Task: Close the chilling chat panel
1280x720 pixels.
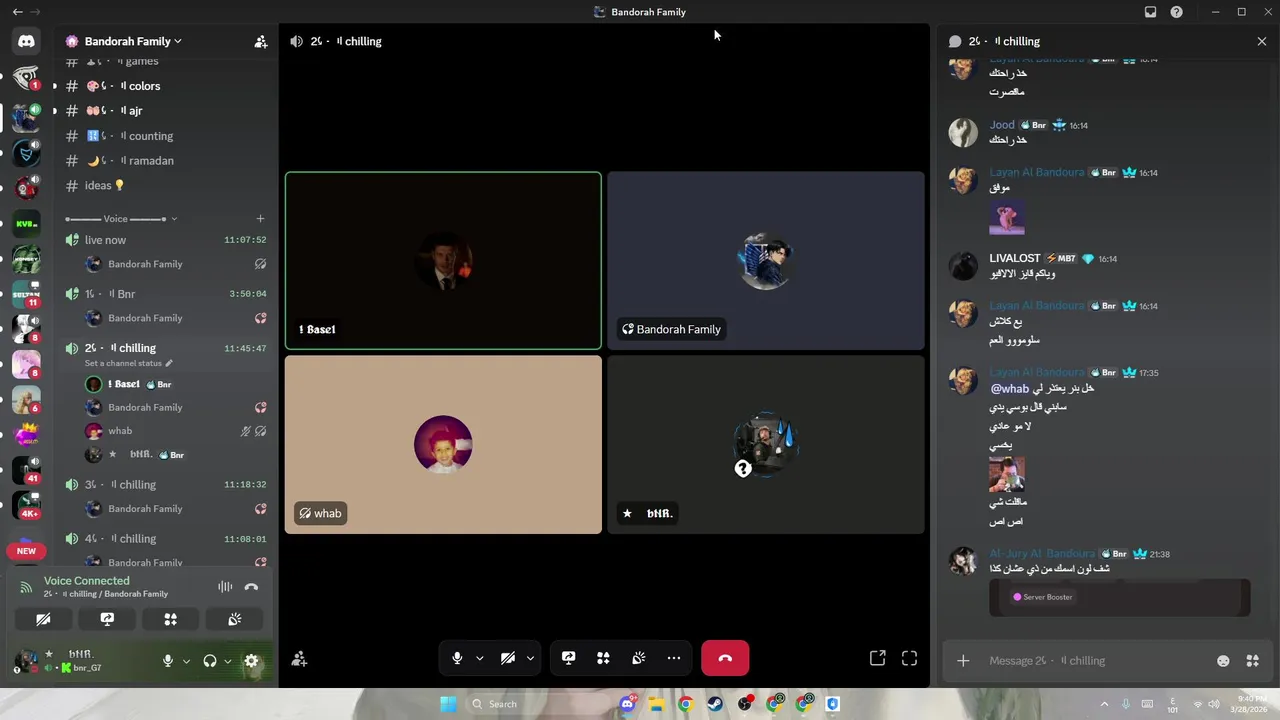Action: point(1262,41)
